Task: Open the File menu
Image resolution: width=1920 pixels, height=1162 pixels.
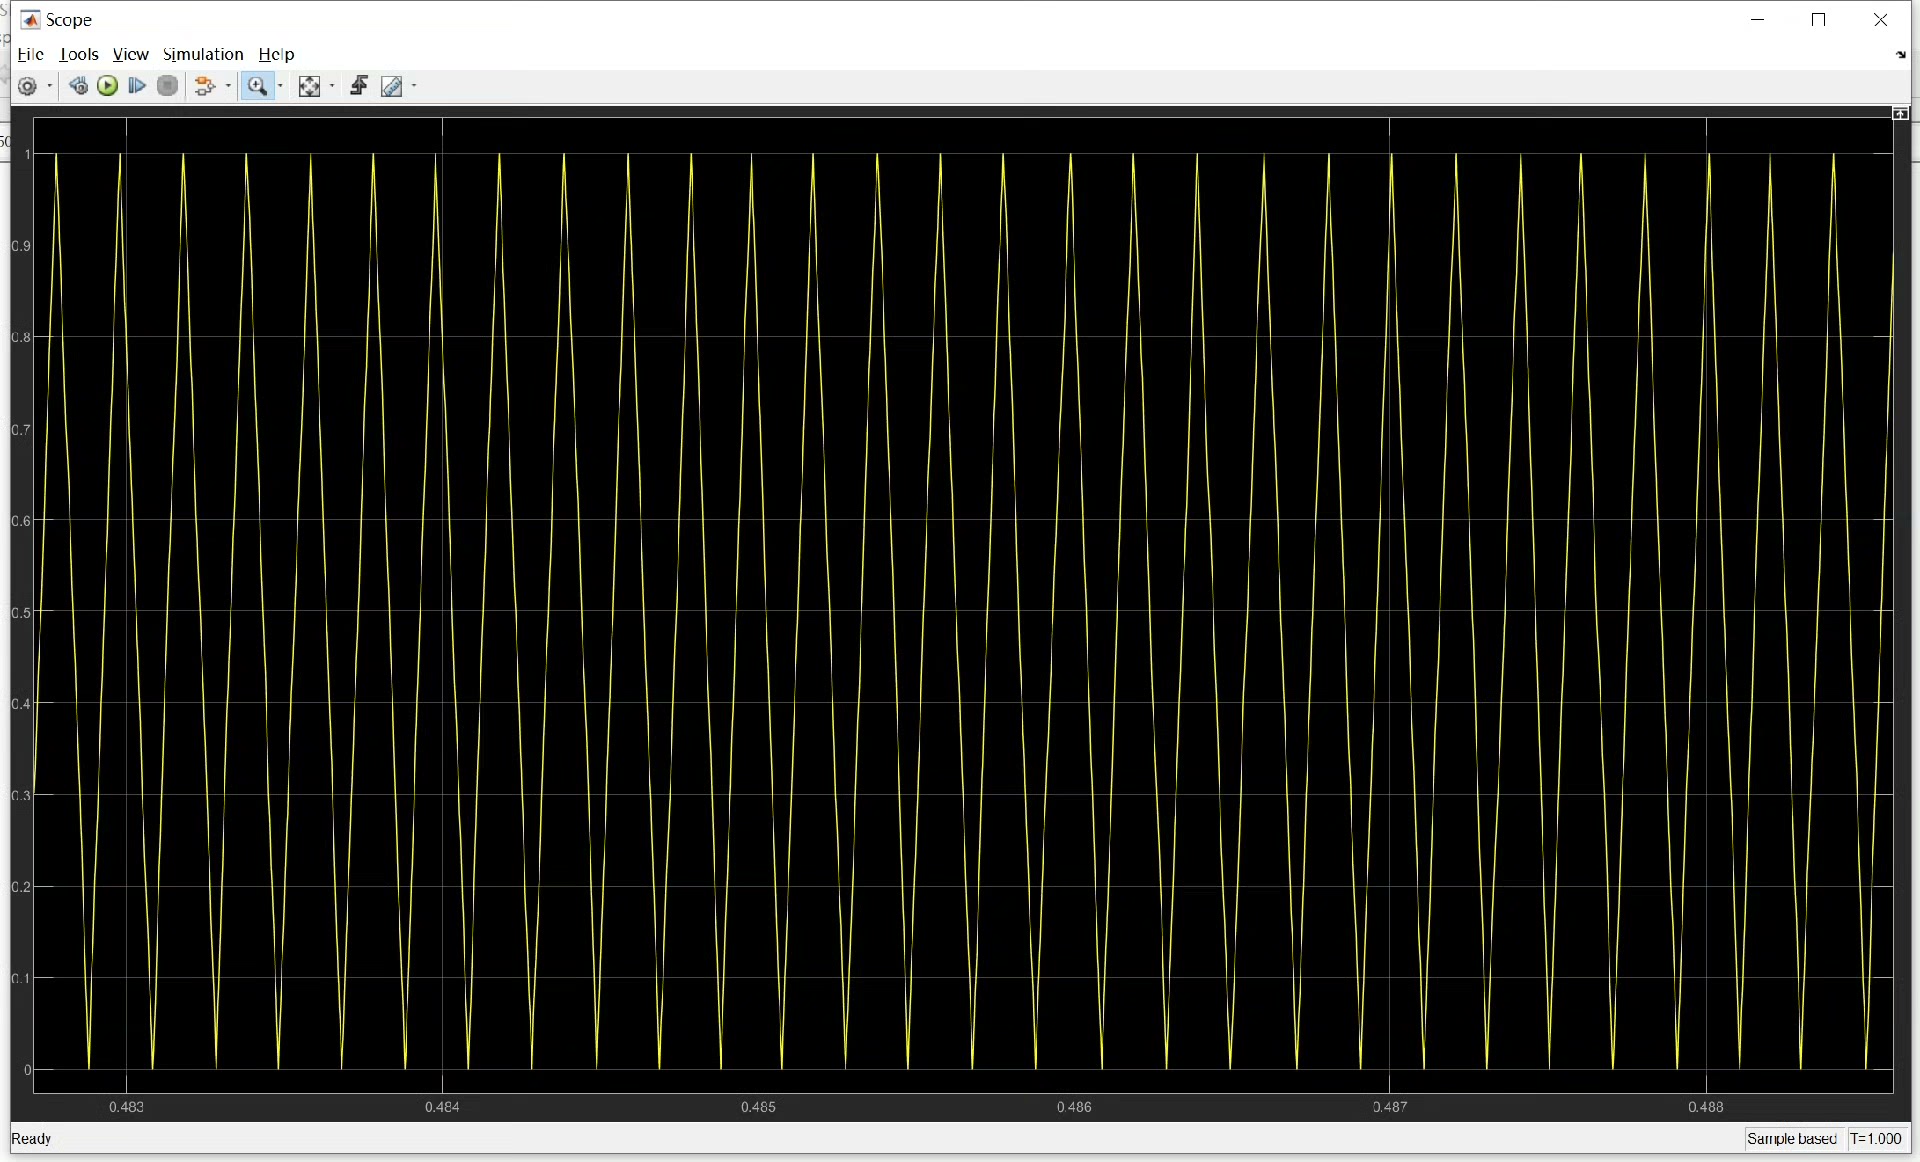Action: [30, 54]
